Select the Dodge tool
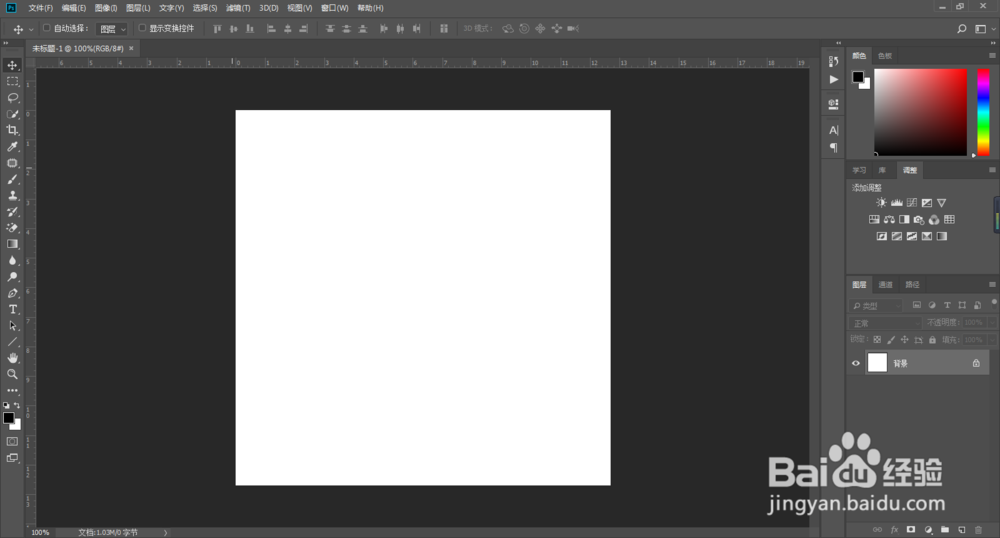The height and width of the screenshot is (538, 1000). tap(12, 277)
